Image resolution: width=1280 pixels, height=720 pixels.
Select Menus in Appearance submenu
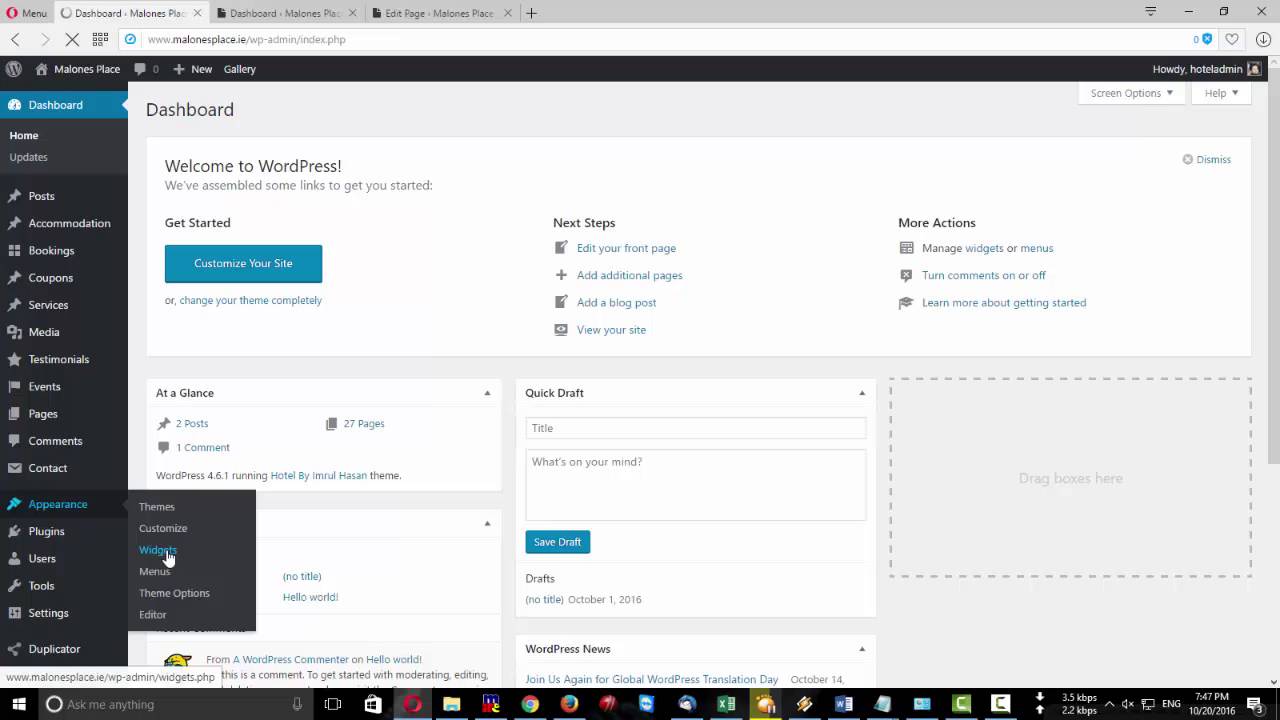point(154,571)
